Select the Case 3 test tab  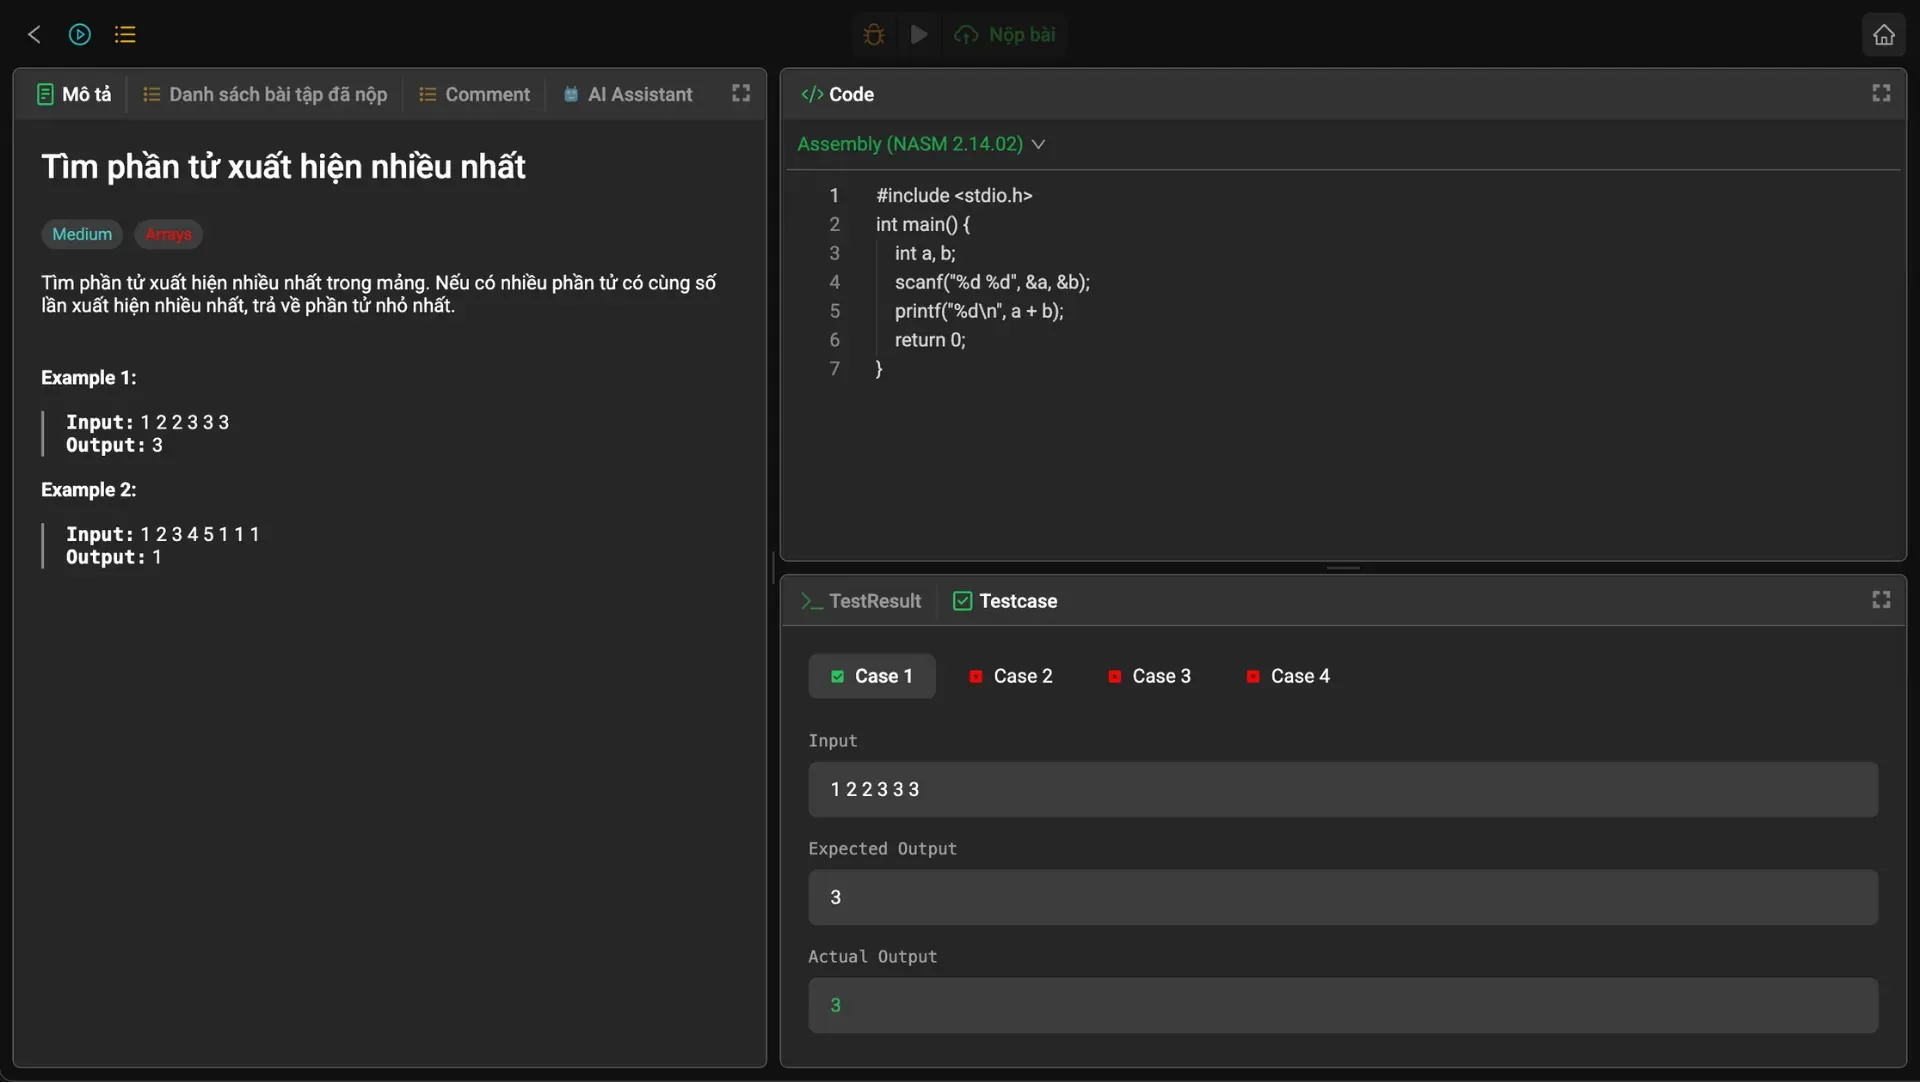(x=1150, y=677)
